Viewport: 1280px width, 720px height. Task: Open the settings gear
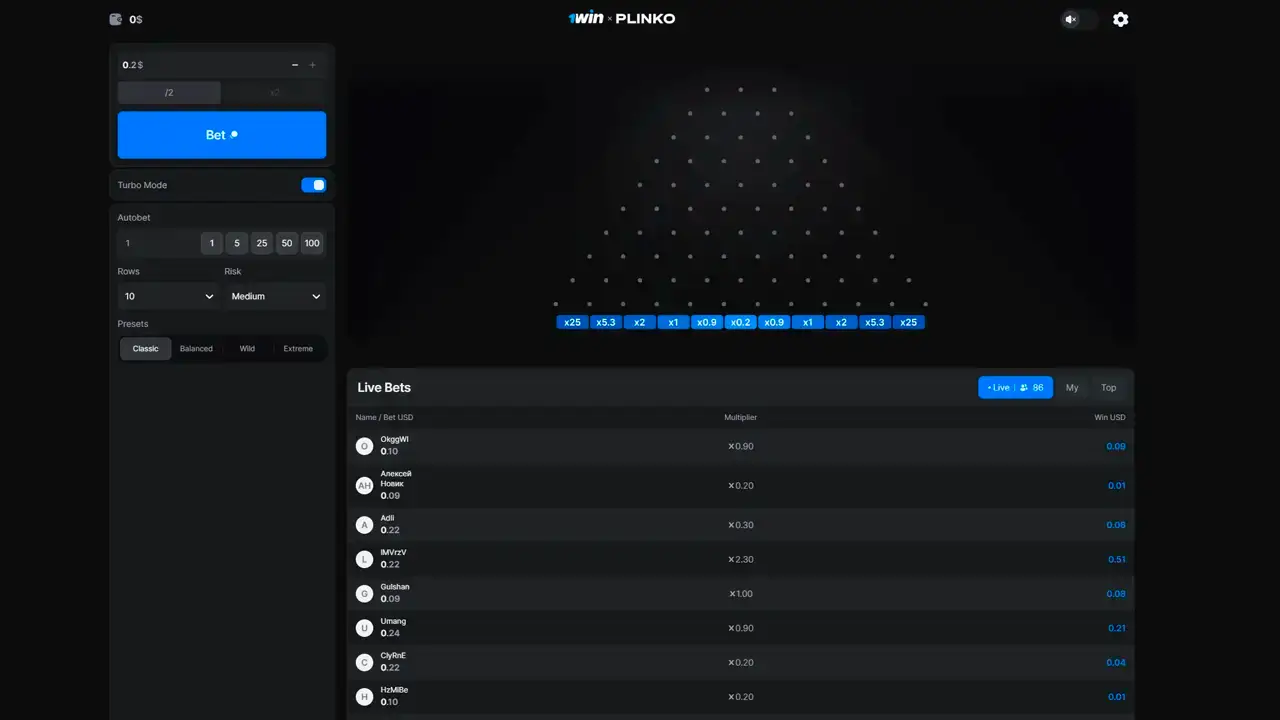pyautogui.click(x=1120, y=19)
